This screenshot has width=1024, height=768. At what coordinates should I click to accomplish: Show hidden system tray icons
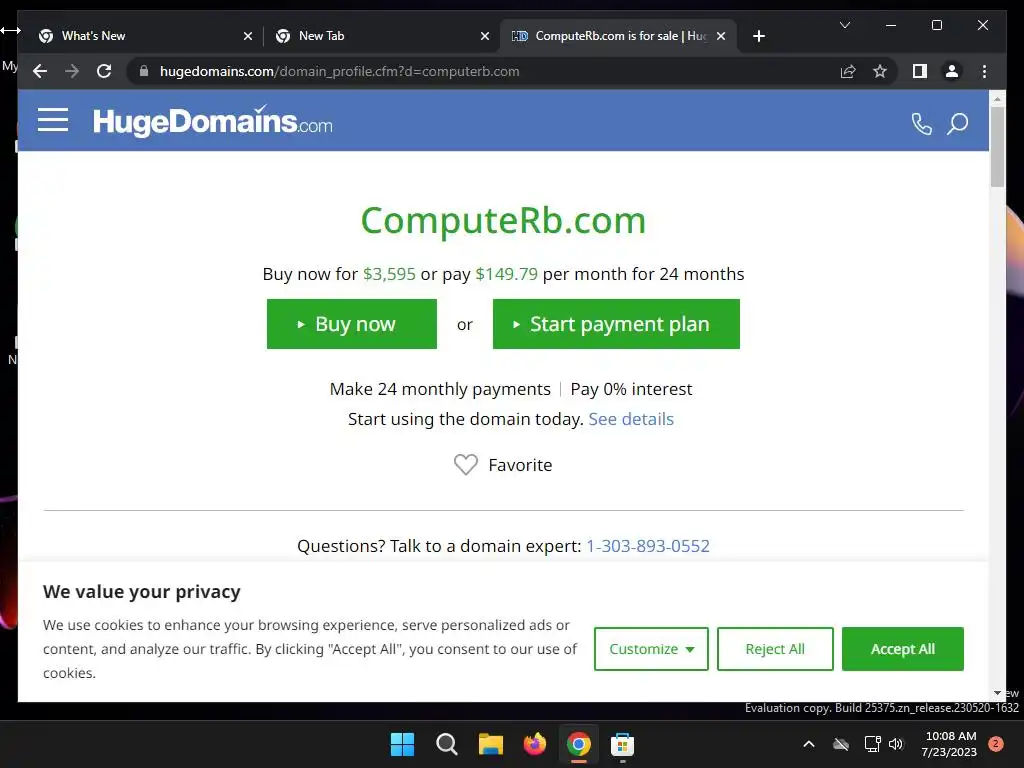point(808,744)
